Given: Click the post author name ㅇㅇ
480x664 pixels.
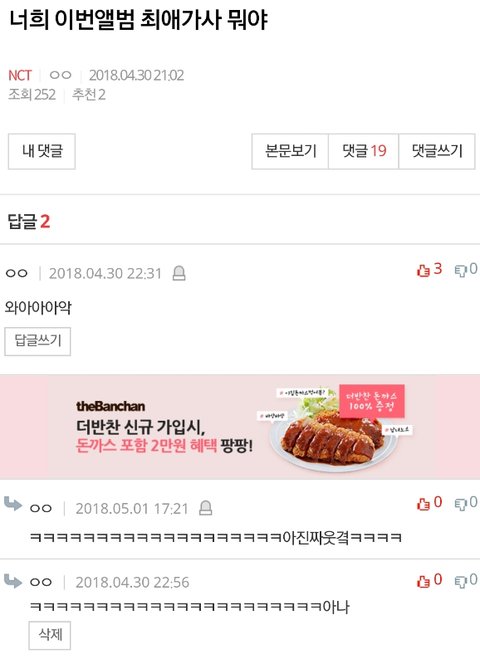Looking at the screenshot, I should tap(60, 75).
